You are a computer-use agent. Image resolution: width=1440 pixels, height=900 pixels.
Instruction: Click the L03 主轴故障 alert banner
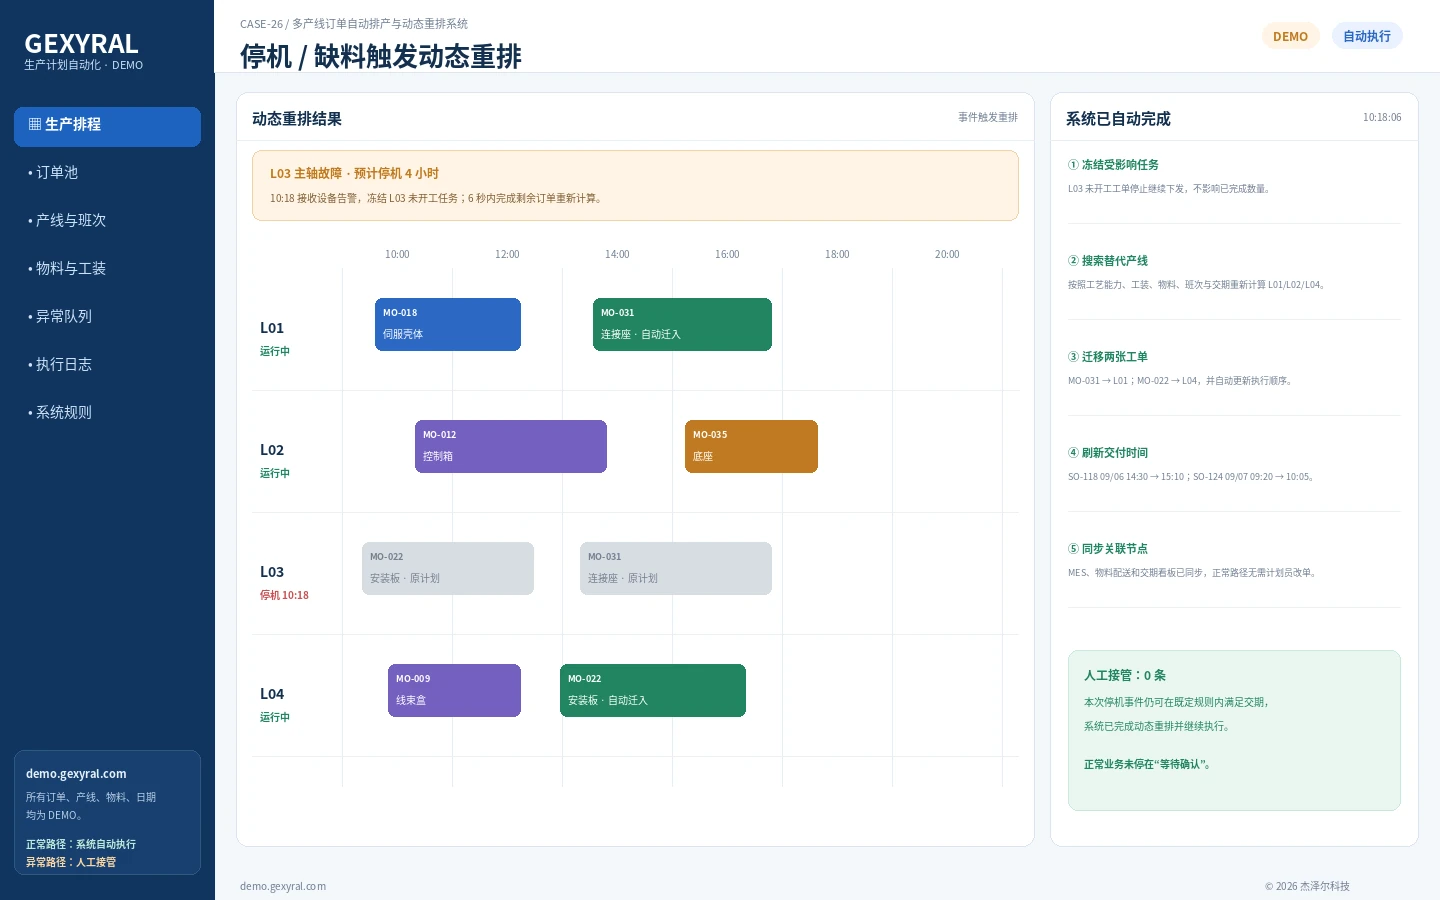click(635, 185)
